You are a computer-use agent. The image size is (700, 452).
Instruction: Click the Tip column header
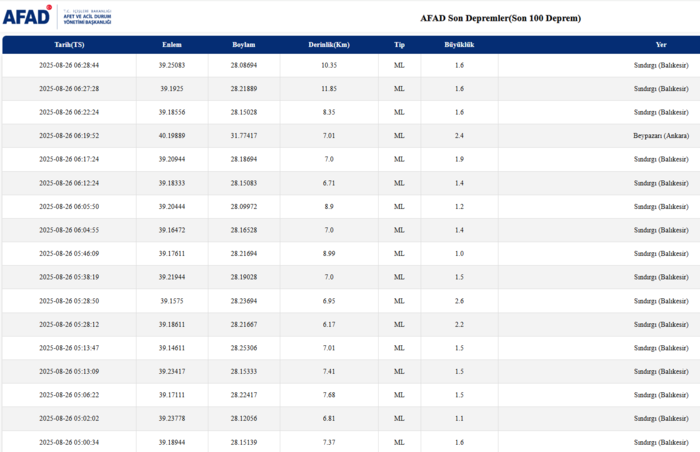399,45
